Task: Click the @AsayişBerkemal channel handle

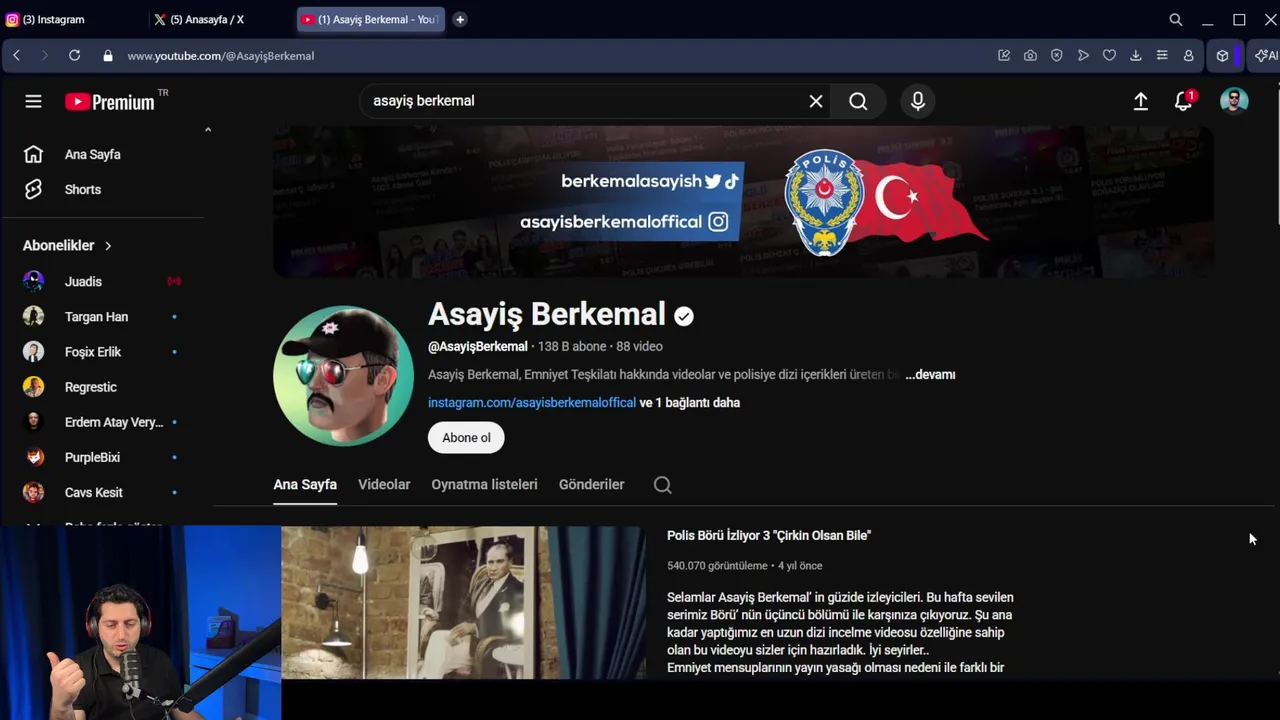Action: [x=478, y=347]
